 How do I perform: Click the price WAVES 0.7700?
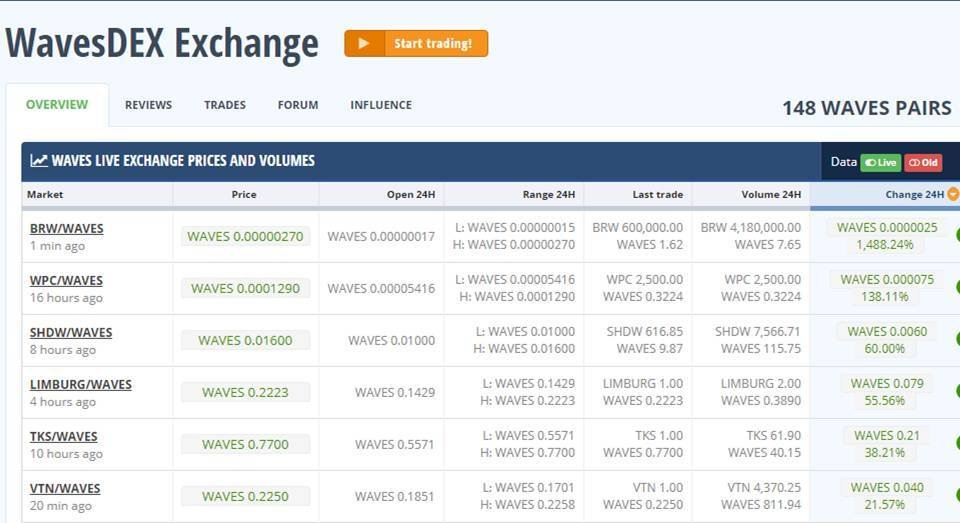click(x=246, y=445)
